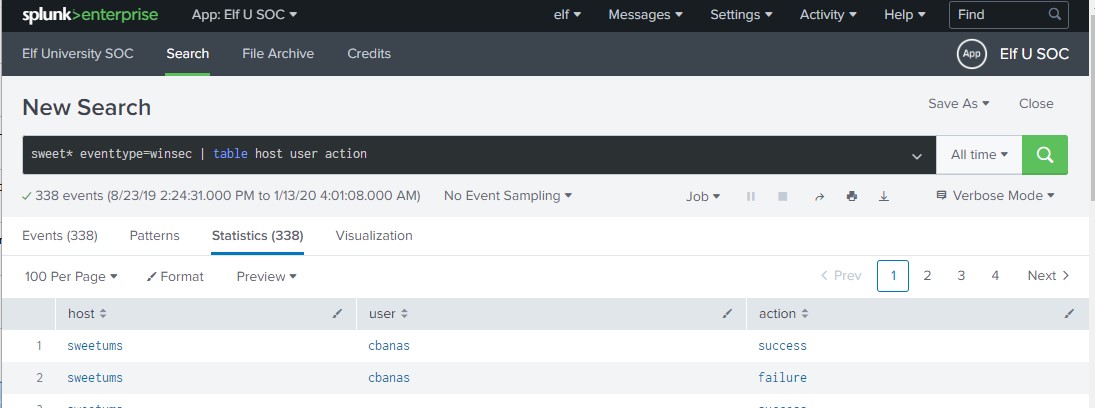
Task: Switch to the Events (338) tab
Action: pos(60,236)
